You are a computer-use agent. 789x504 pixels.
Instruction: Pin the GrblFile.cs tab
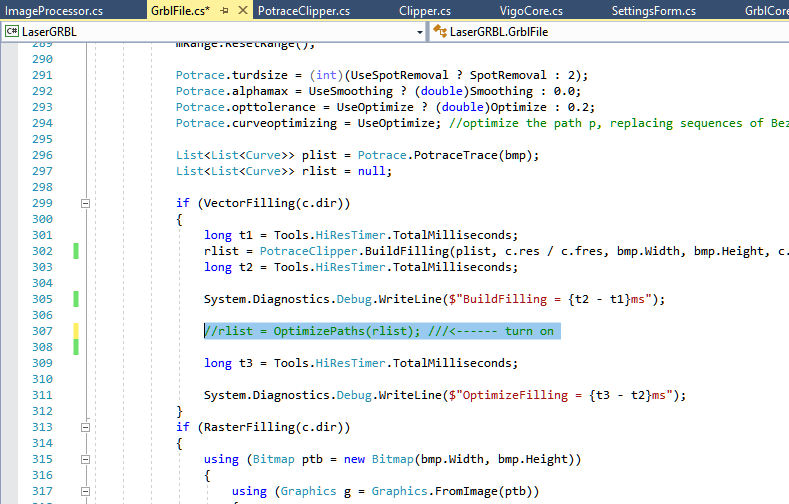click(x=225, y=11)
